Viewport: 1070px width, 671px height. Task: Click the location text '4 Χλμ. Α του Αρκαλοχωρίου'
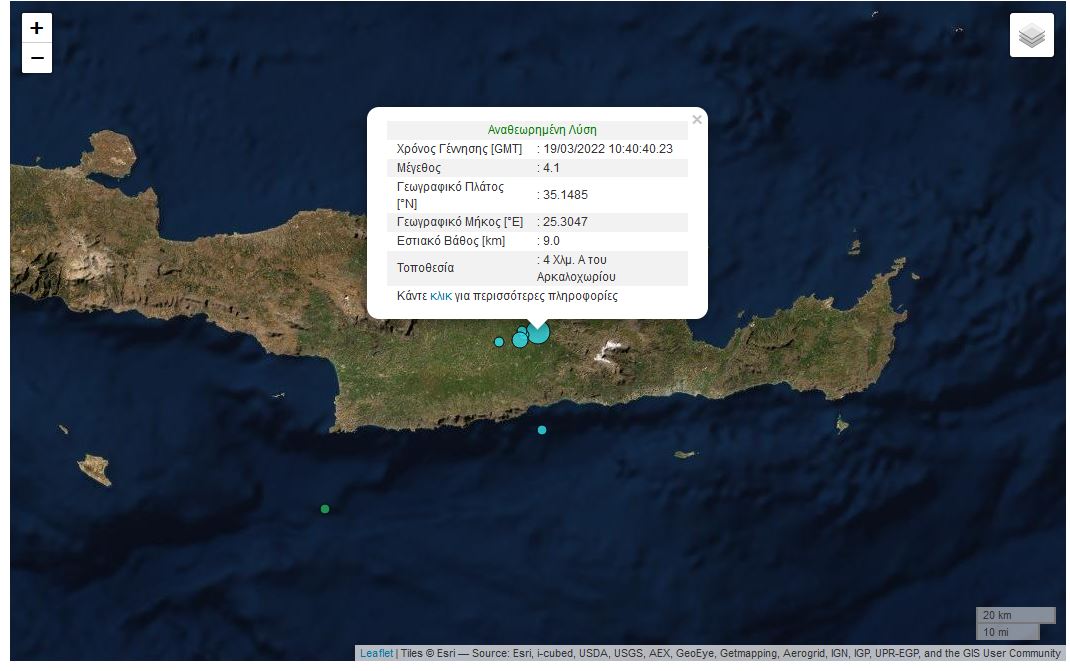click(x=577, y=268)
